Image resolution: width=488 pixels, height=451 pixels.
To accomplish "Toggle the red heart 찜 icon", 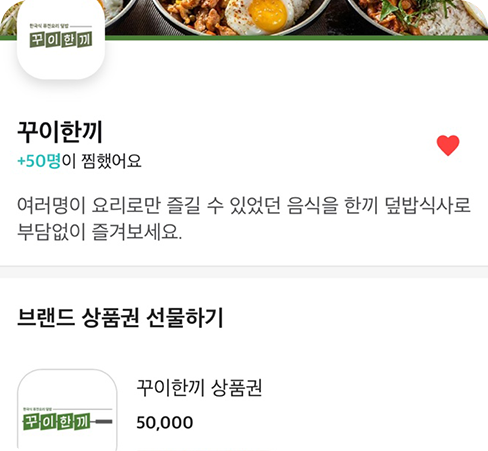I will click(x=448, y=145).
